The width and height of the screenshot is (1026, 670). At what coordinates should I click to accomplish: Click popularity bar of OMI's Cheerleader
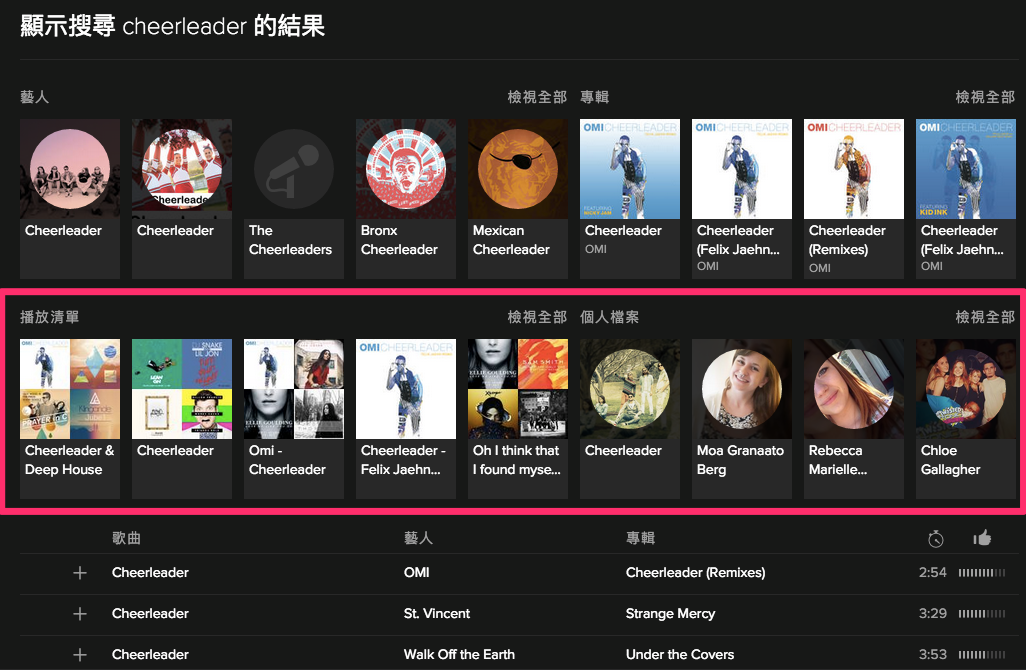point(982,573)
